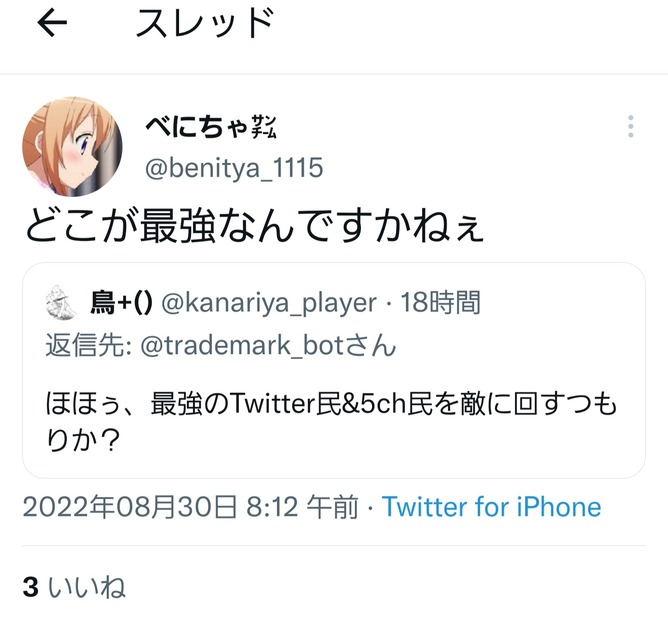Screen dimensions: 668x619
Task: Click the 18時間 timestamp in quote
Action: point(441,302)
